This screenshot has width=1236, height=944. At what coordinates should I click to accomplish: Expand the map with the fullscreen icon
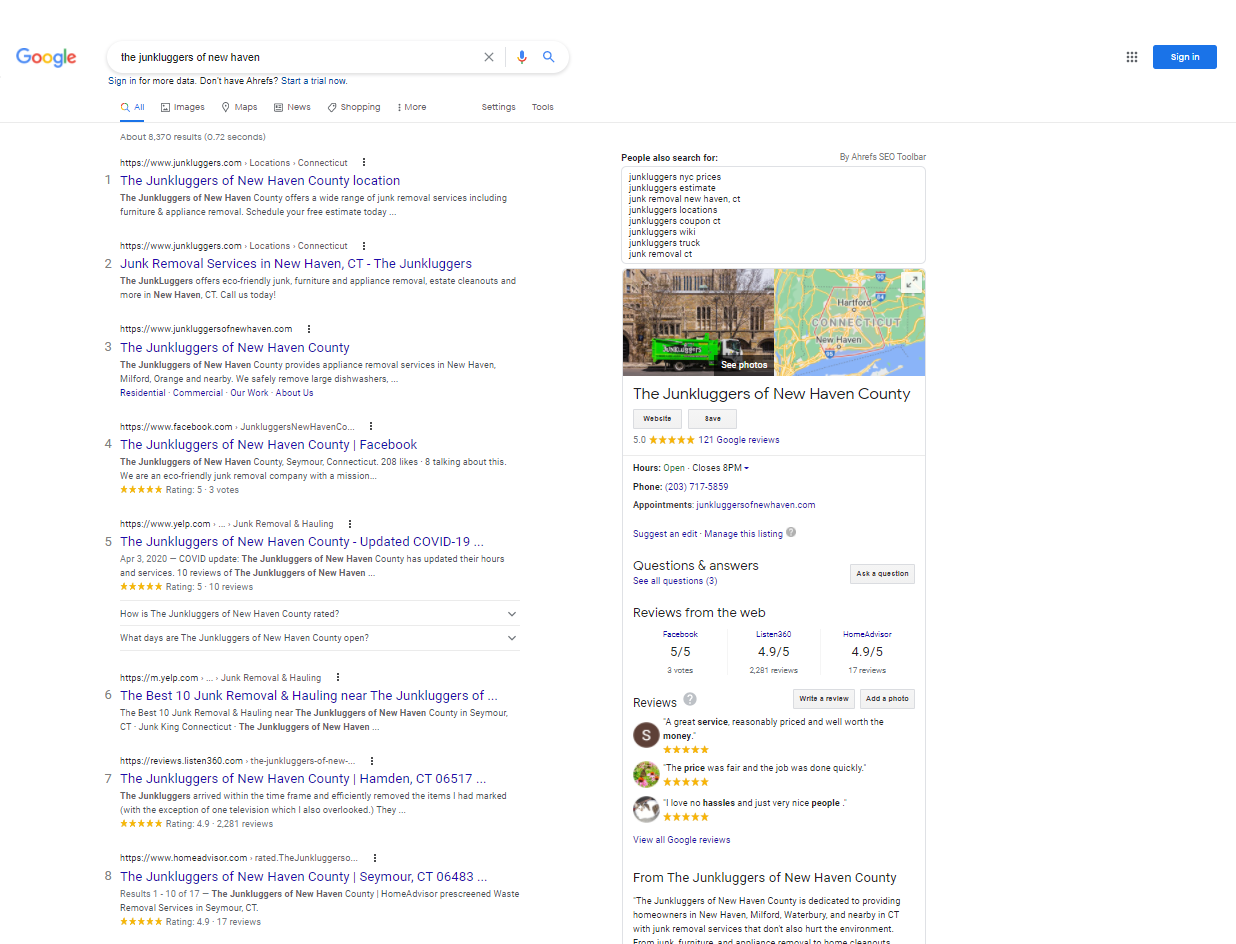[x=911, y=283]
